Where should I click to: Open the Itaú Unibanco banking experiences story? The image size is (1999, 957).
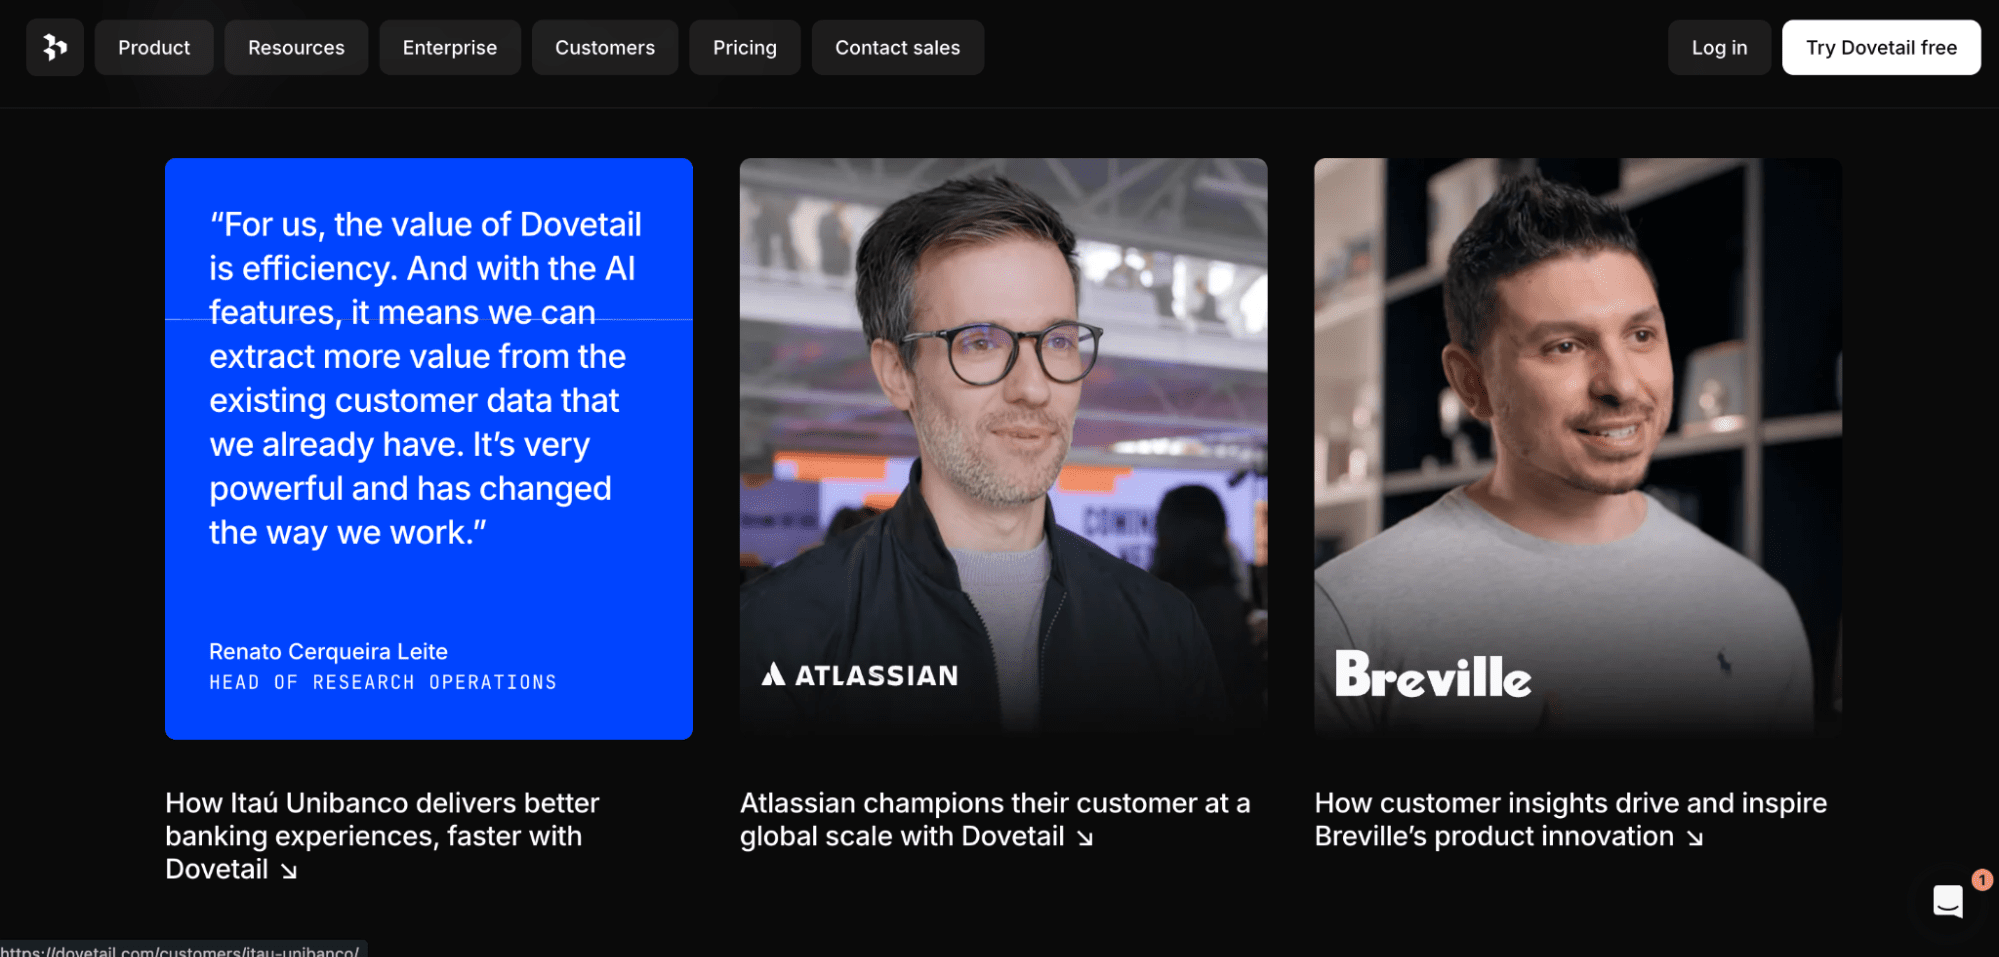pos(382,836)
